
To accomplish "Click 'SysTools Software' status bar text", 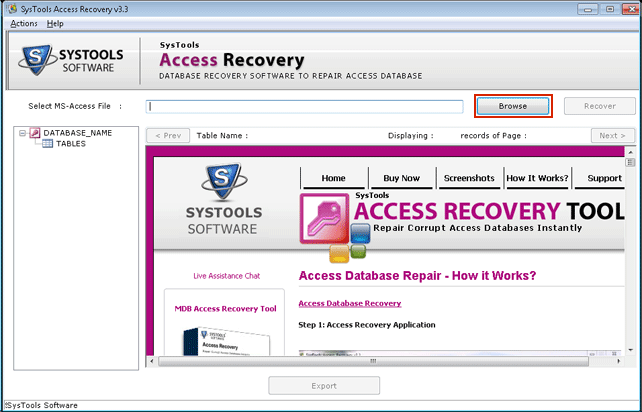I will pos(43,405).
